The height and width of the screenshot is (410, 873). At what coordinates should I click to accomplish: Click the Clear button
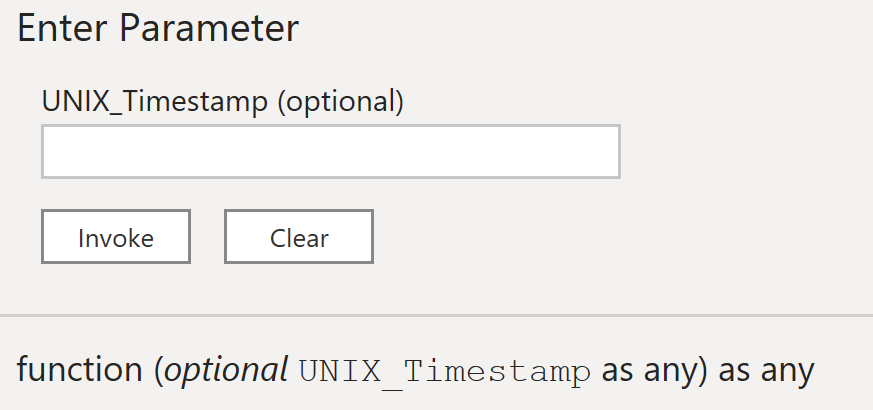(x=299, y=237)
